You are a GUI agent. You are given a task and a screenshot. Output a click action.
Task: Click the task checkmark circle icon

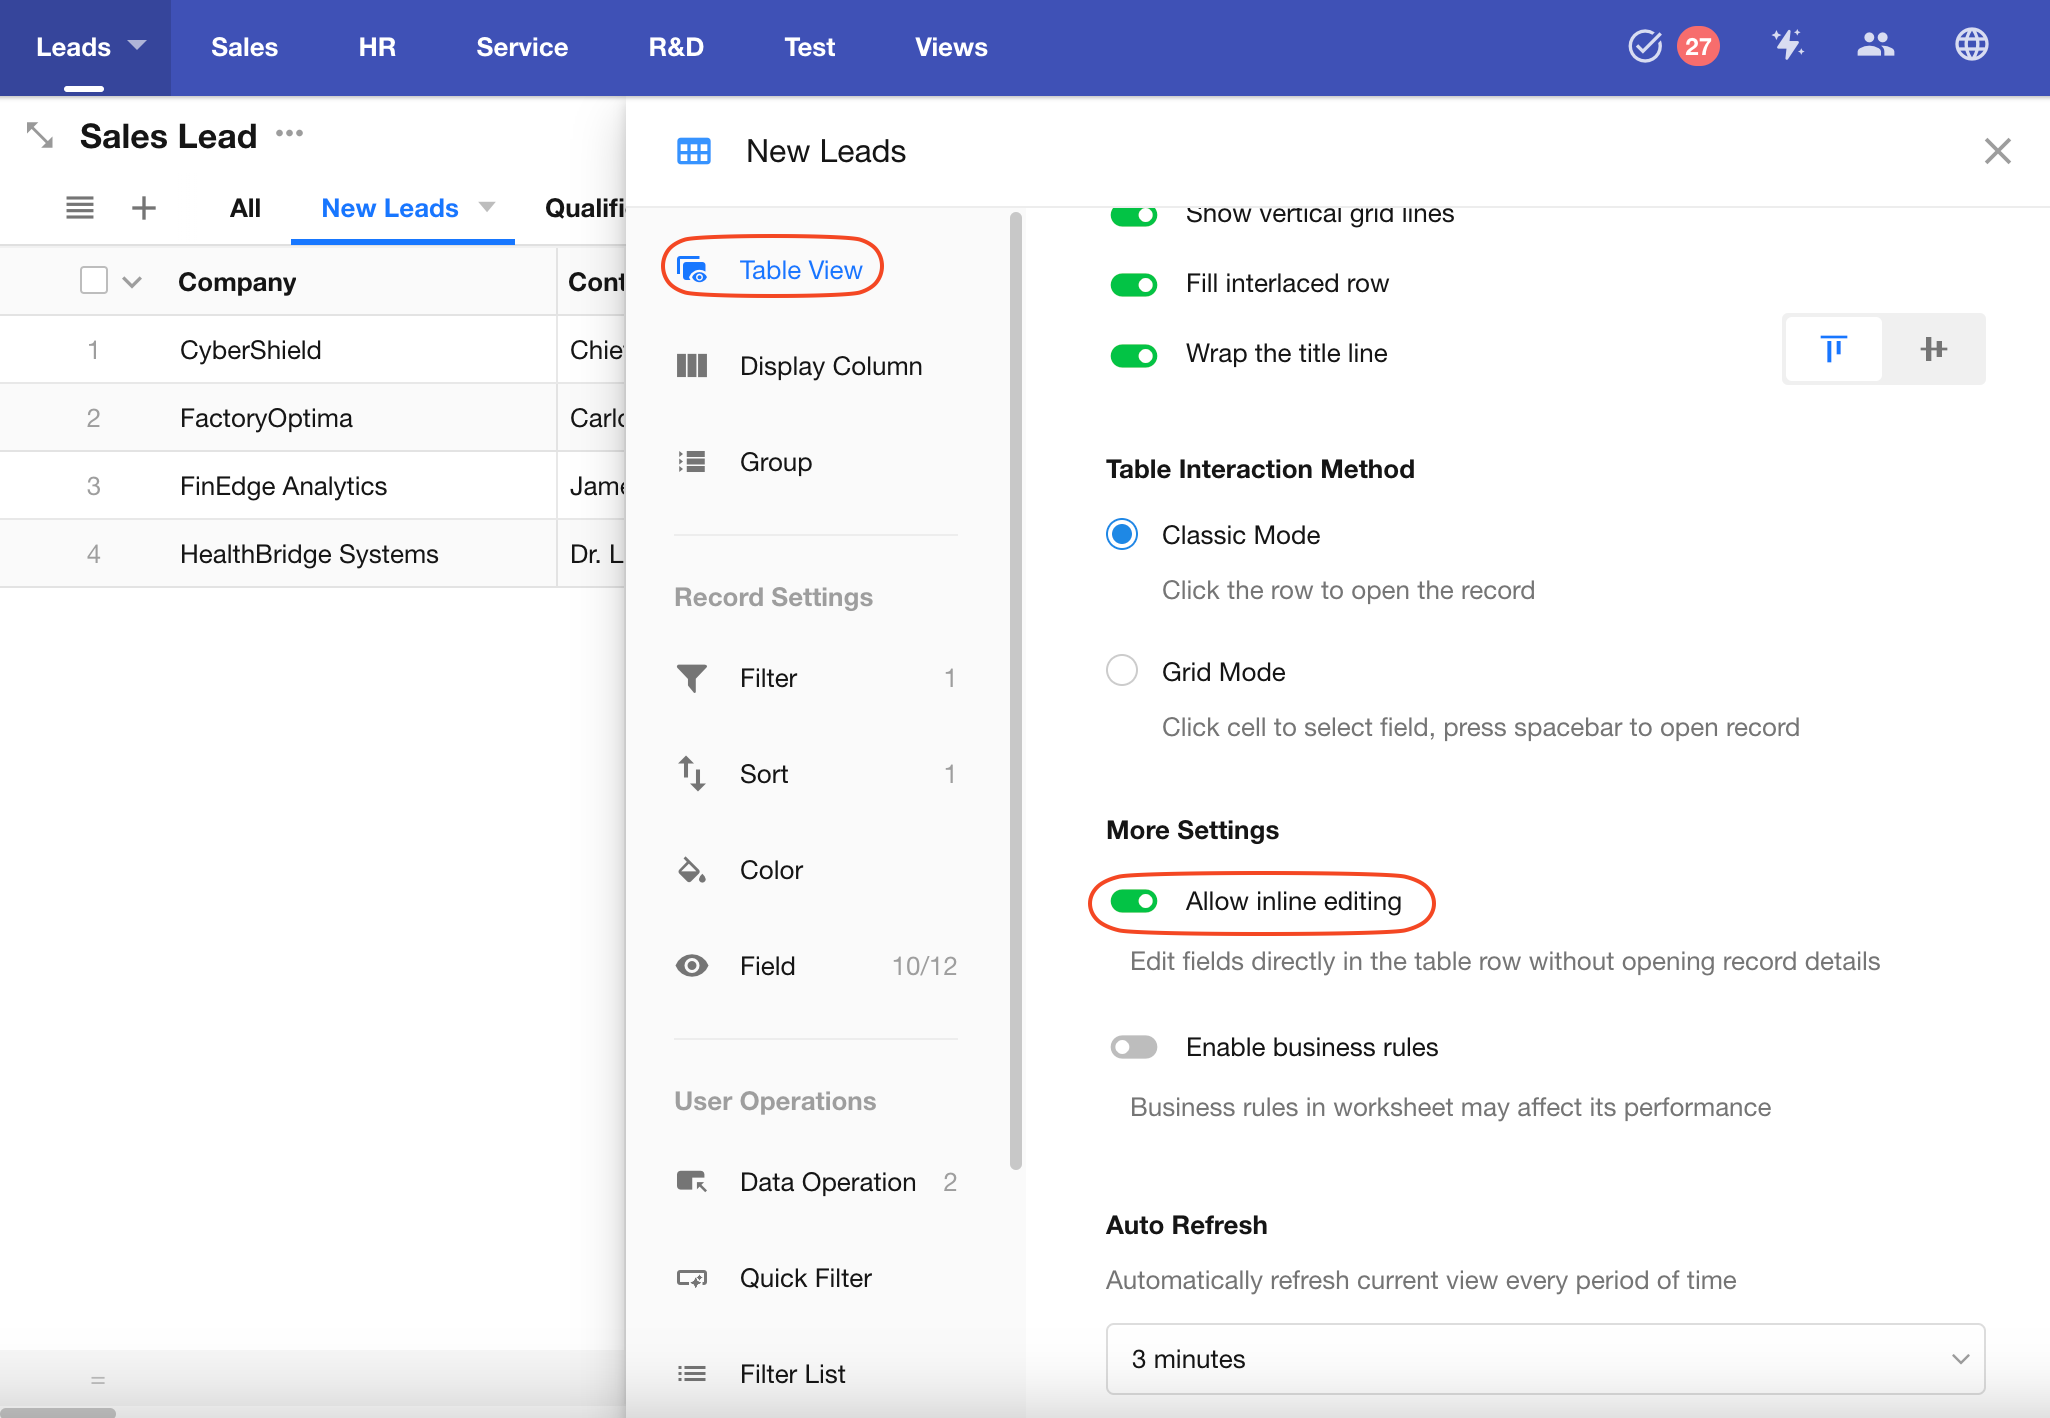1644,46
